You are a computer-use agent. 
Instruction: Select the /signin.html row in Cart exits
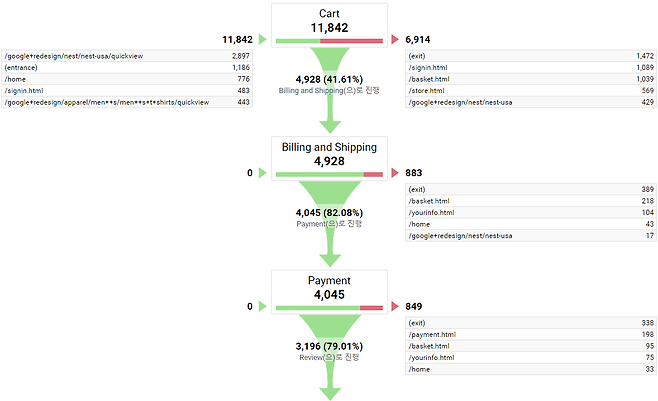[x=531, y=67]
